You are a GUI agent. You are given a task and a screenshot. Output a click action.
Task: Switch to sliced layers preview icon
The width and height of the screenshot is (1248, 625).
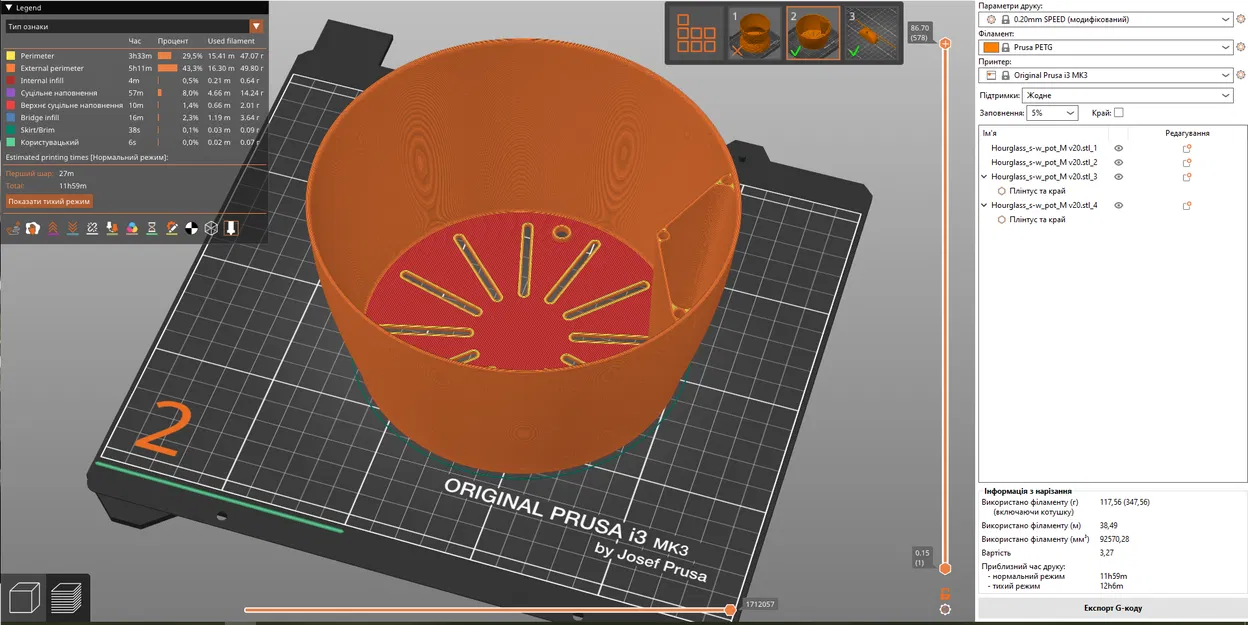[67, 598]
